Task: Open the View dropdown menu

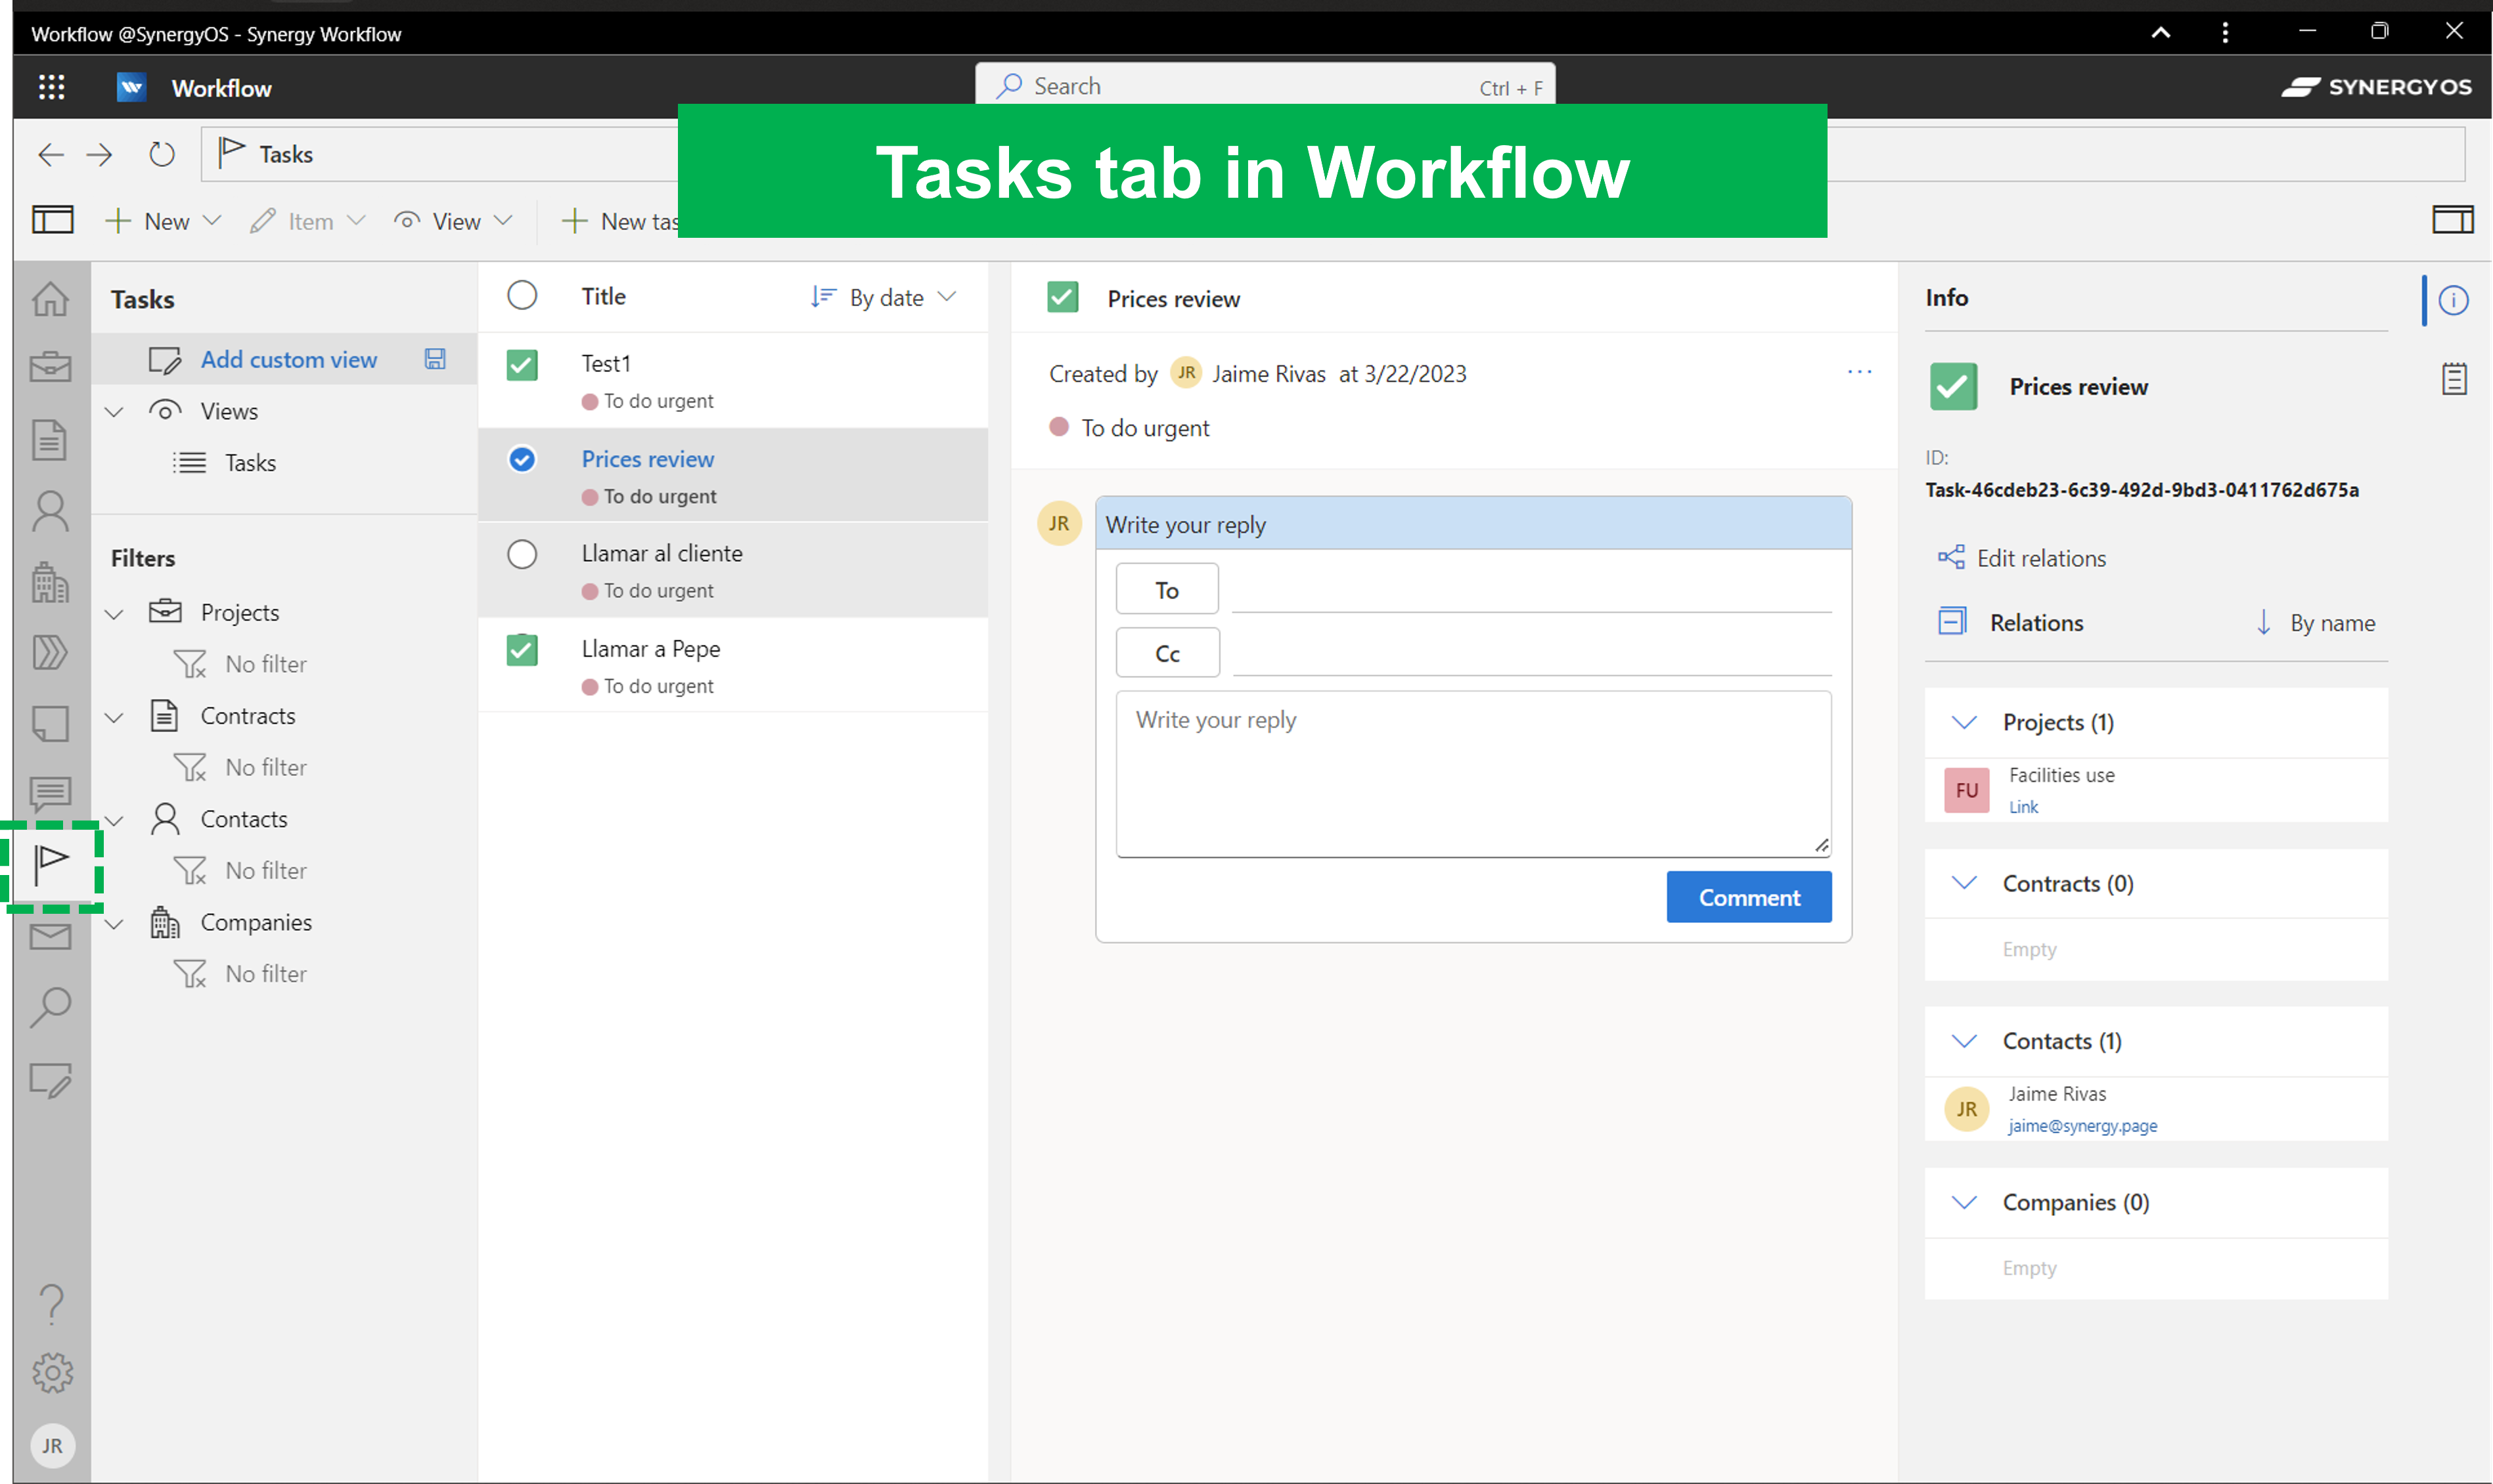Action: coord(454,221)
